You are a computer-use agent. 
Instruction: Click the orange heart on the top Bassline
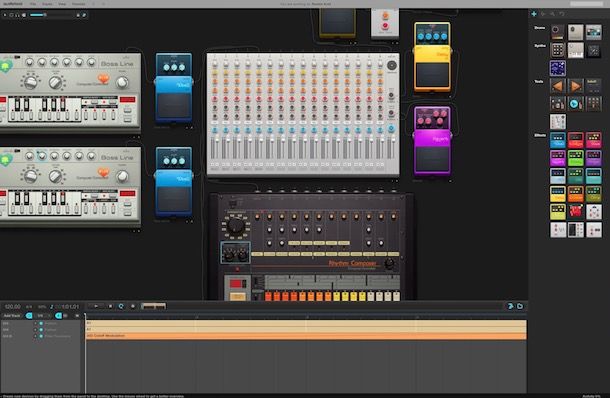click(x=103, y=79)
